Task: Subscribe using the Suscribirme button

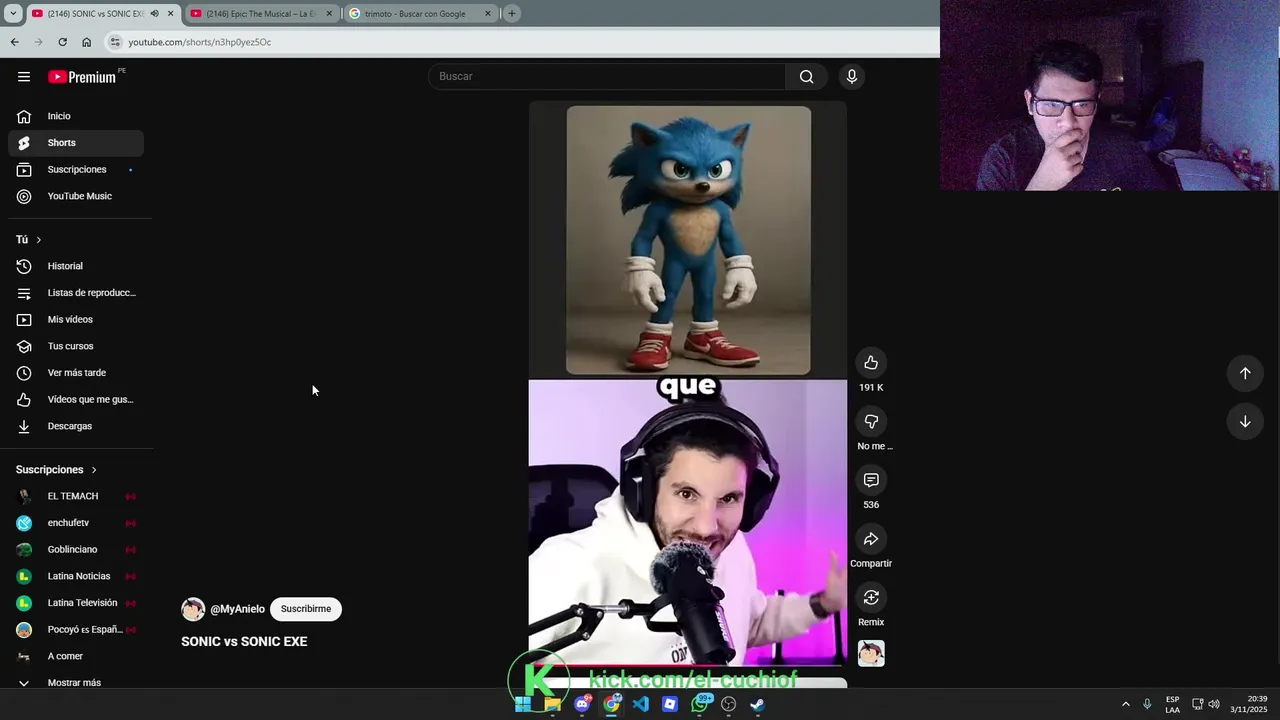Action: 306,609
